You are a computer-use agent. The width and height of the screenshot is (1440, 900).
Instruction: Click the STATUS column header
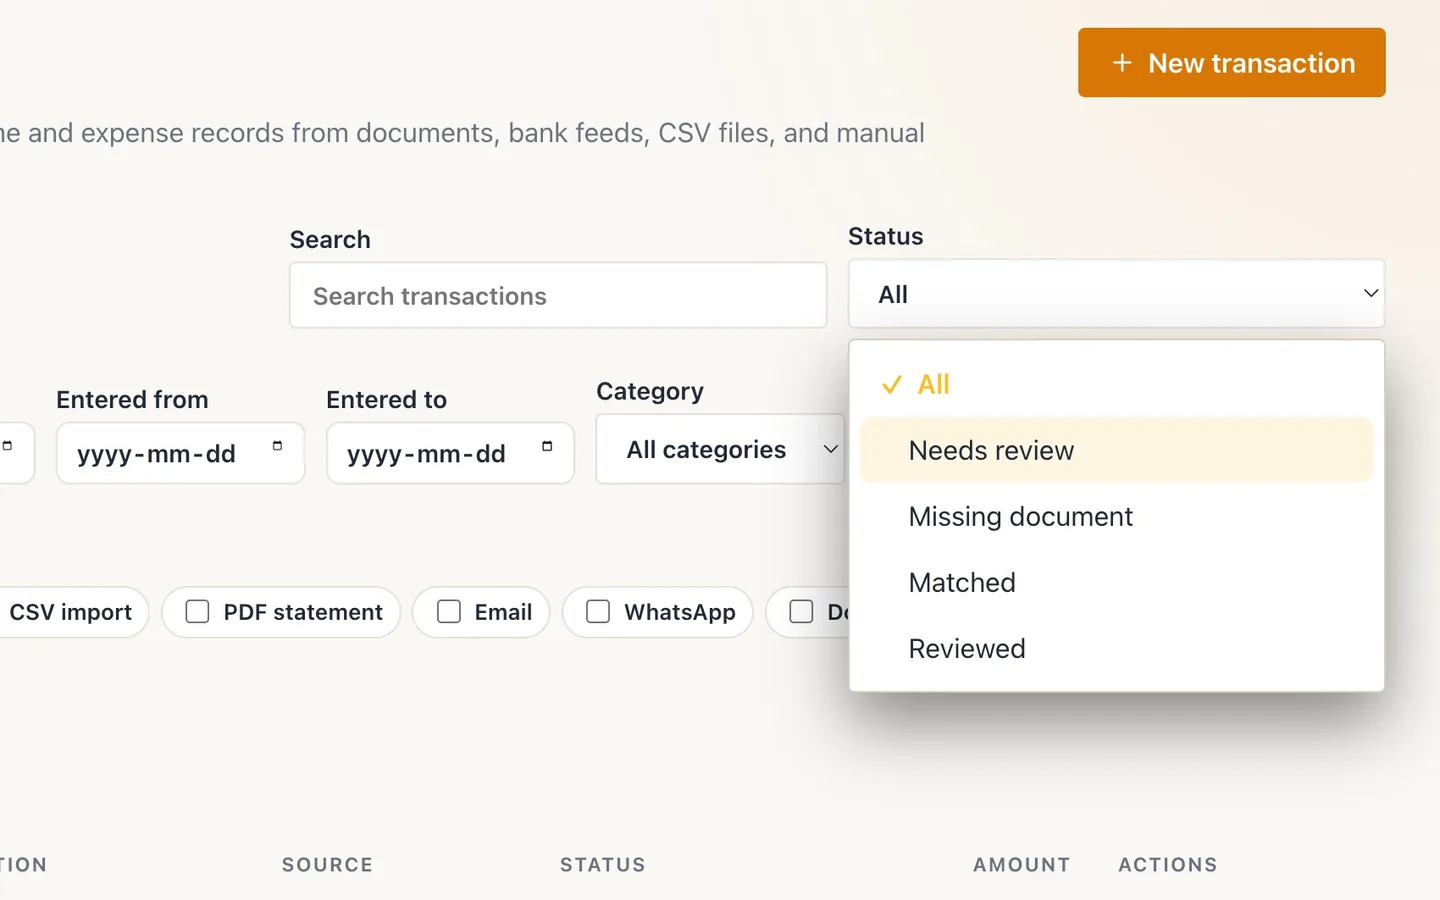coord(603,865)
